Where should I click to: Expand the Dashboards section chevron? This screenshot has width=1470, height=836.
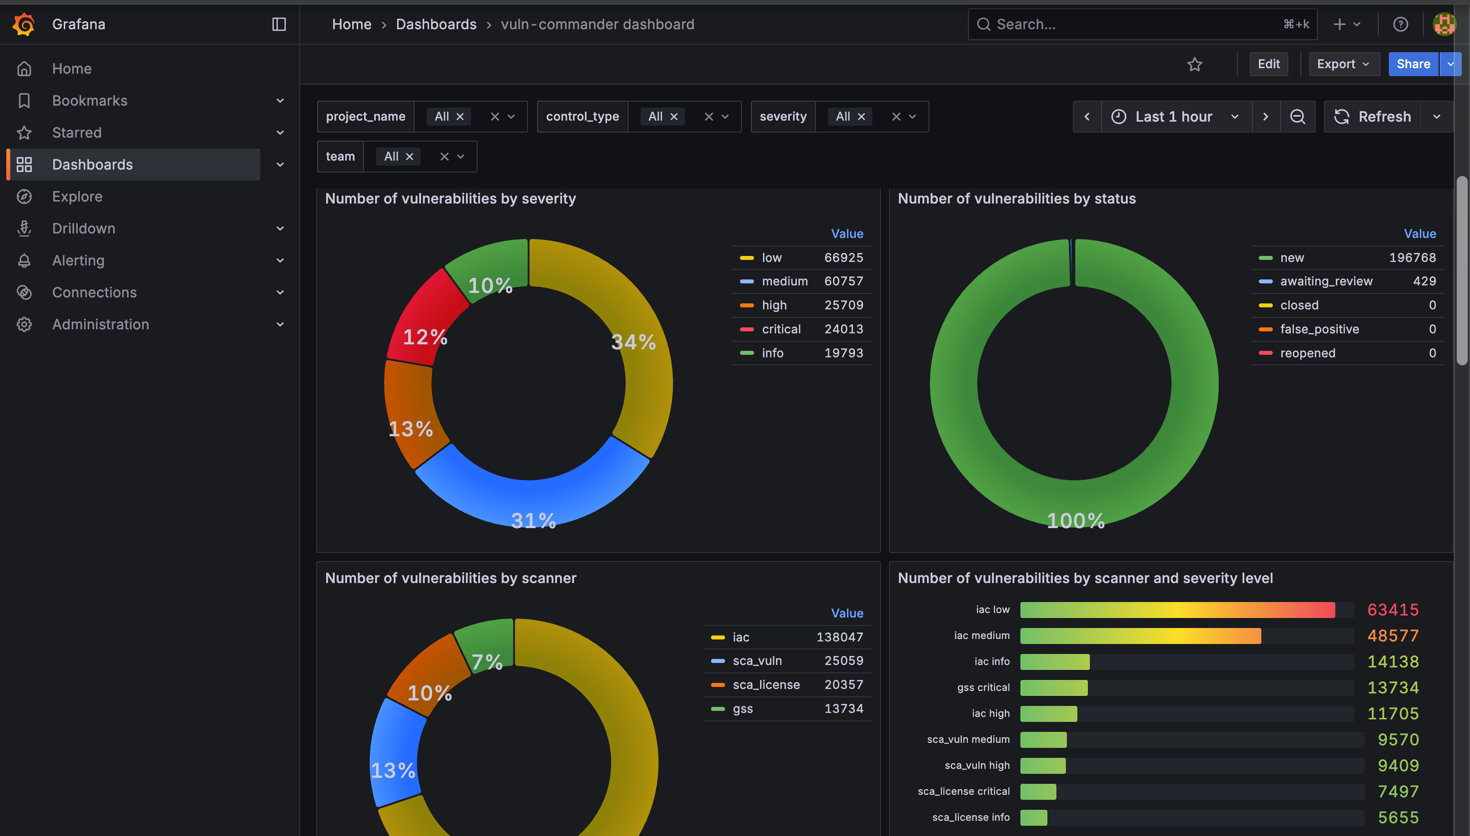[280, 165]
